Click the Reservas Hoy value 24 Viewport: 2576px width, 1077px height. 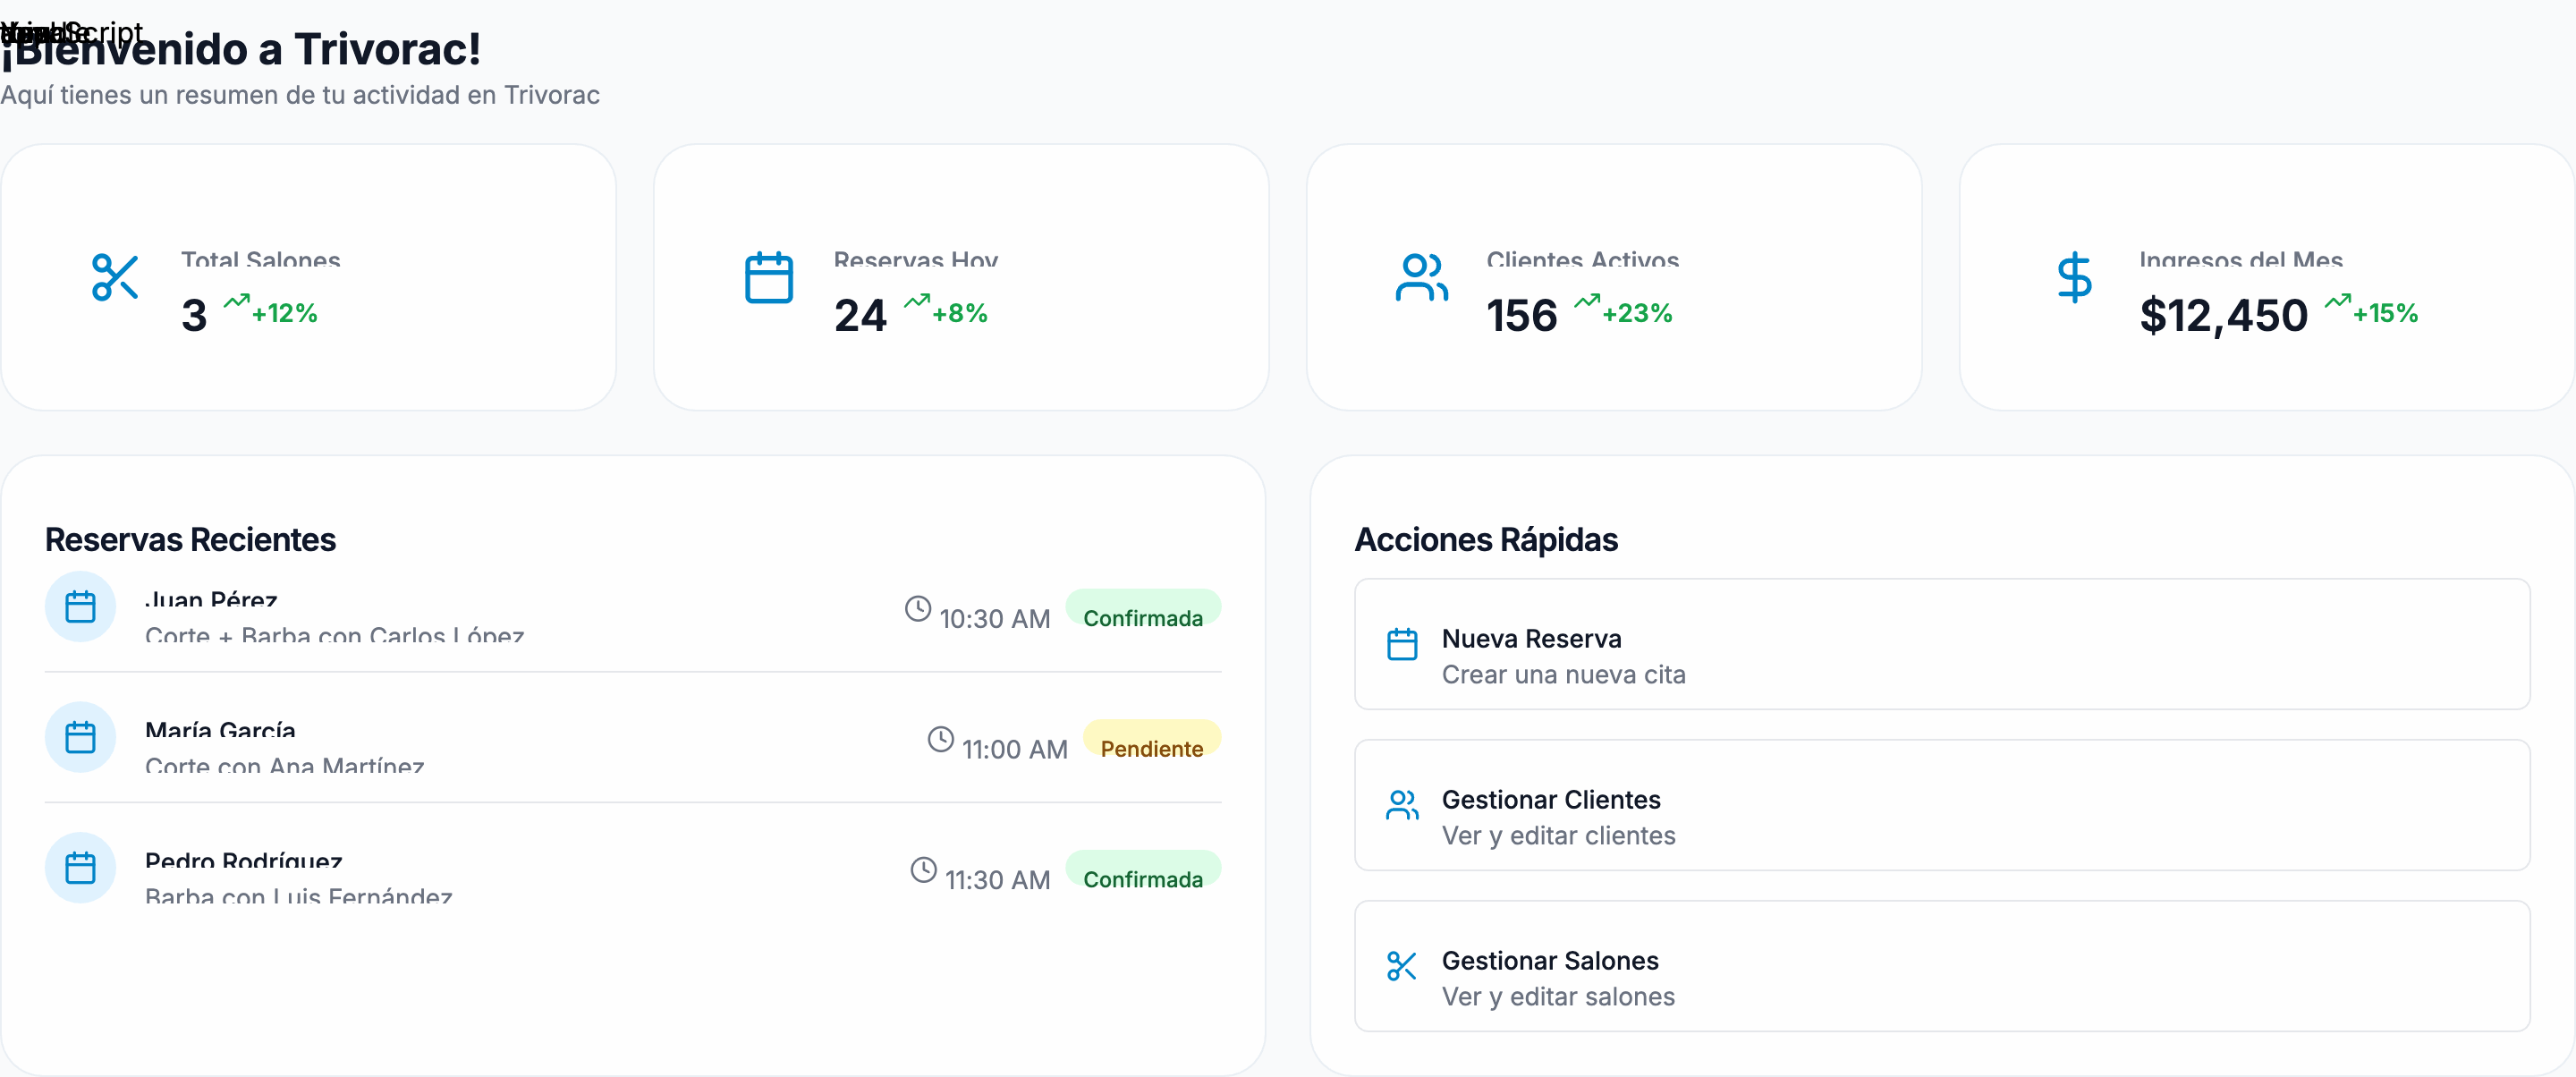pyautogui.click(x=860, y=316)
